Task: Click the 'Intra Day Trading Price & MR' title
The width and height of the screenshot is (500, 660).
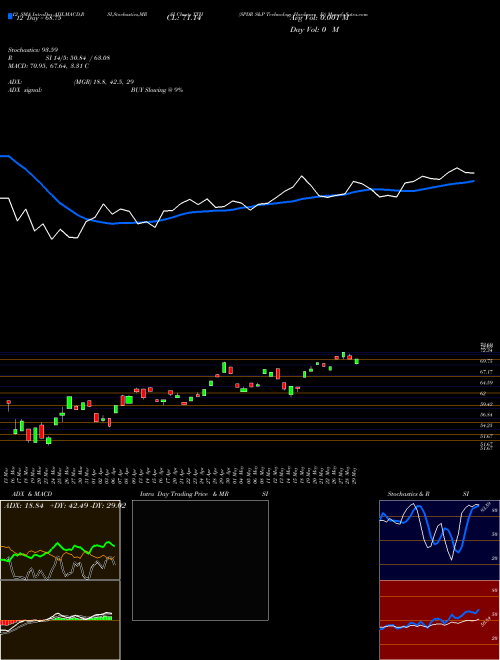Action: (x=184, y=494)
